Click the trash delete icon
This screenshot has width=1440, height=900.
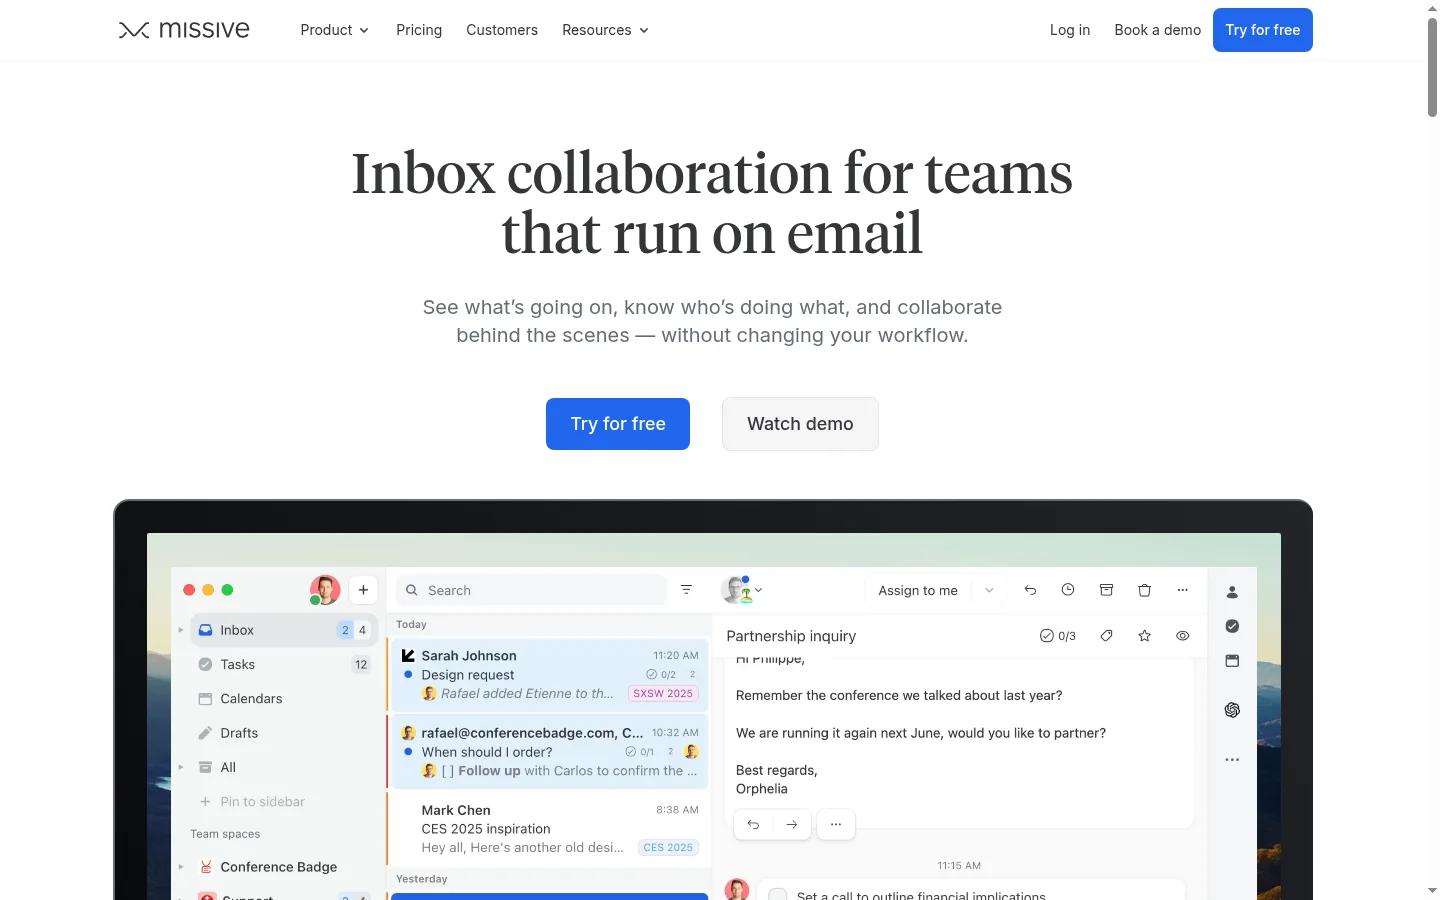point(1145,590)
